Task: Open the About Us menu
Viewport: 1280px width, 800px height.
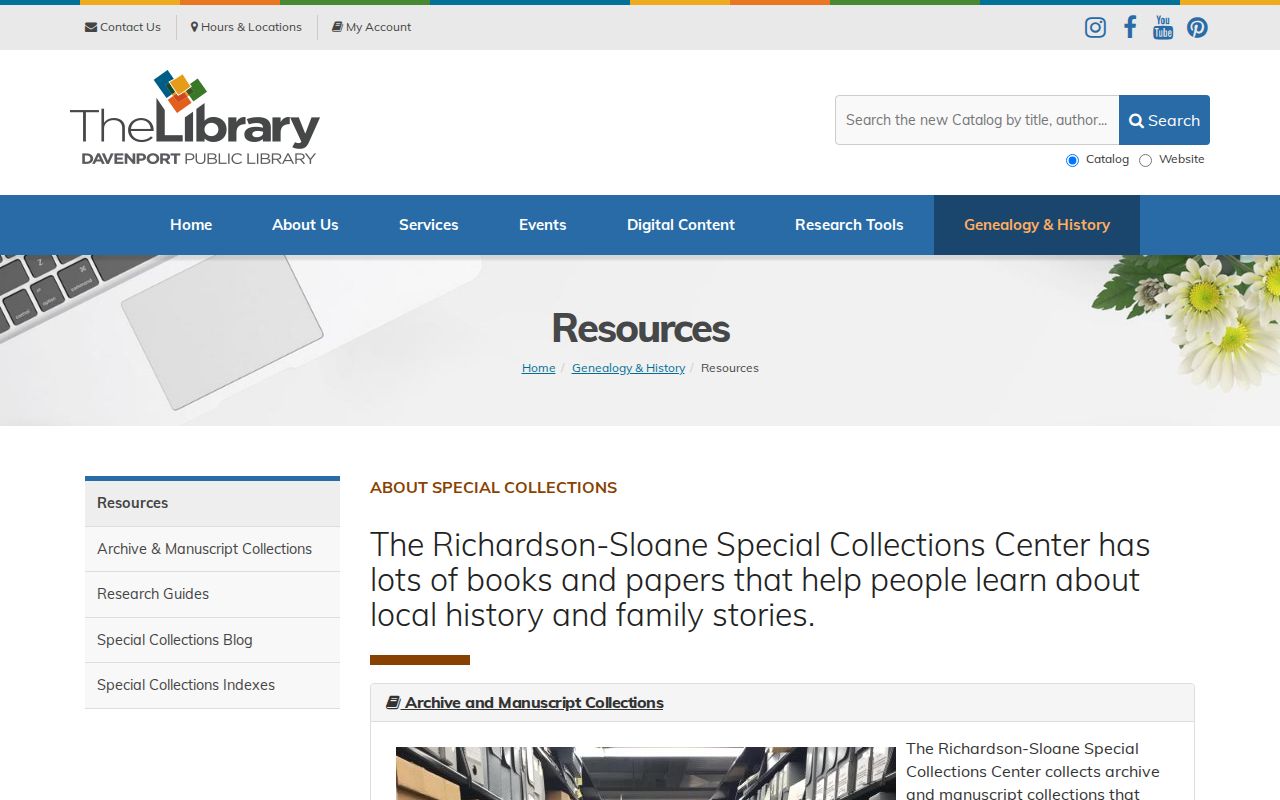Action: click(305, 225)
